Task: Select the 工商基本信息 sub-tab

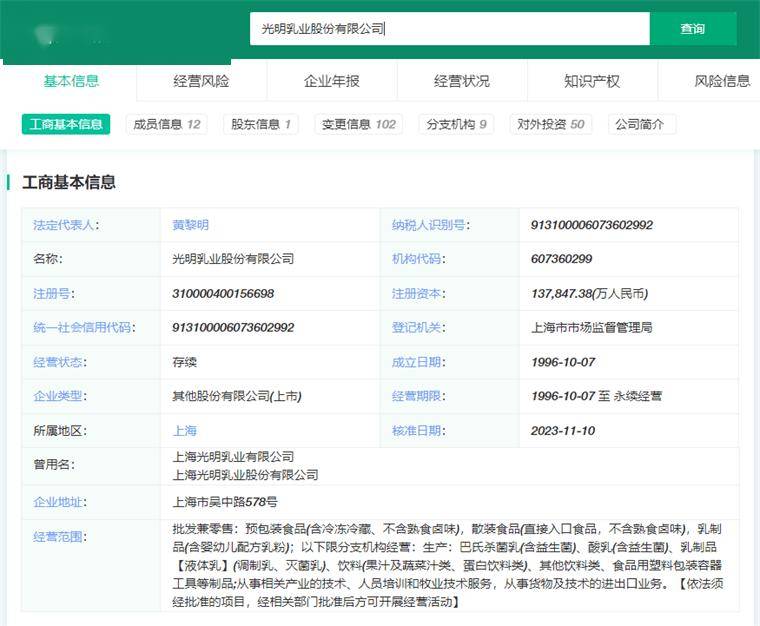Action: click(x=66, y=124)
